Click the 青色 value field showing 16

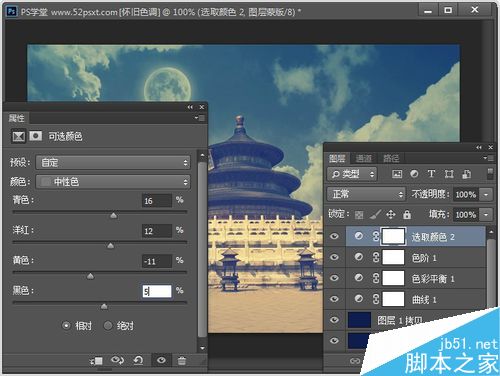pos(157,201)
